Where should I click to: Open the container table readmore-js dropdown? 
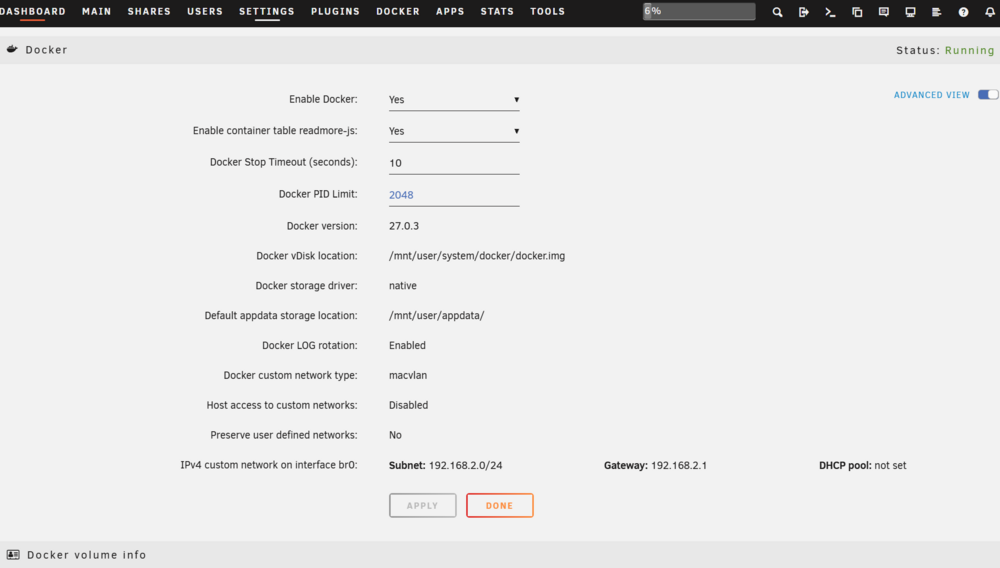pyautogui.click(x=454, y=131)
